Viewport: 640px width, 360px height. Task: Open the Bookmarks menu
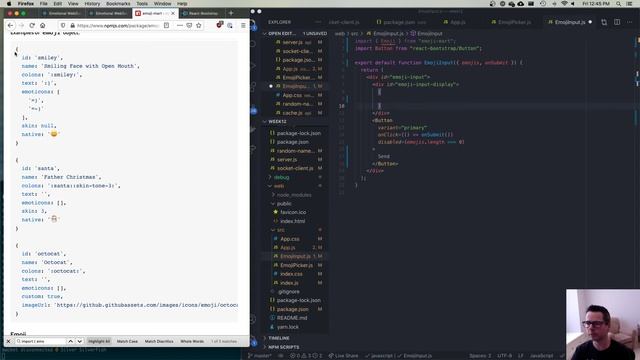(x=118, y=4)
